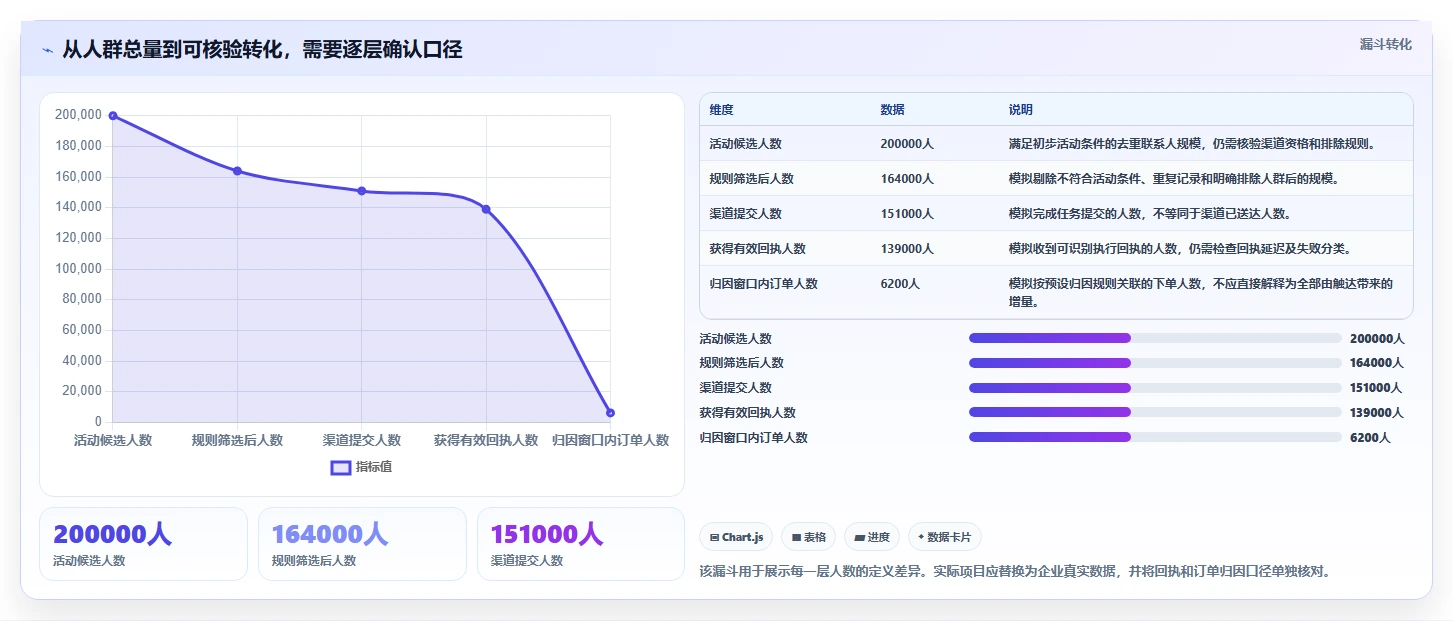Click the chart point for 渠道提交人数
The image size is (1453, 621).
coord(362,191)
